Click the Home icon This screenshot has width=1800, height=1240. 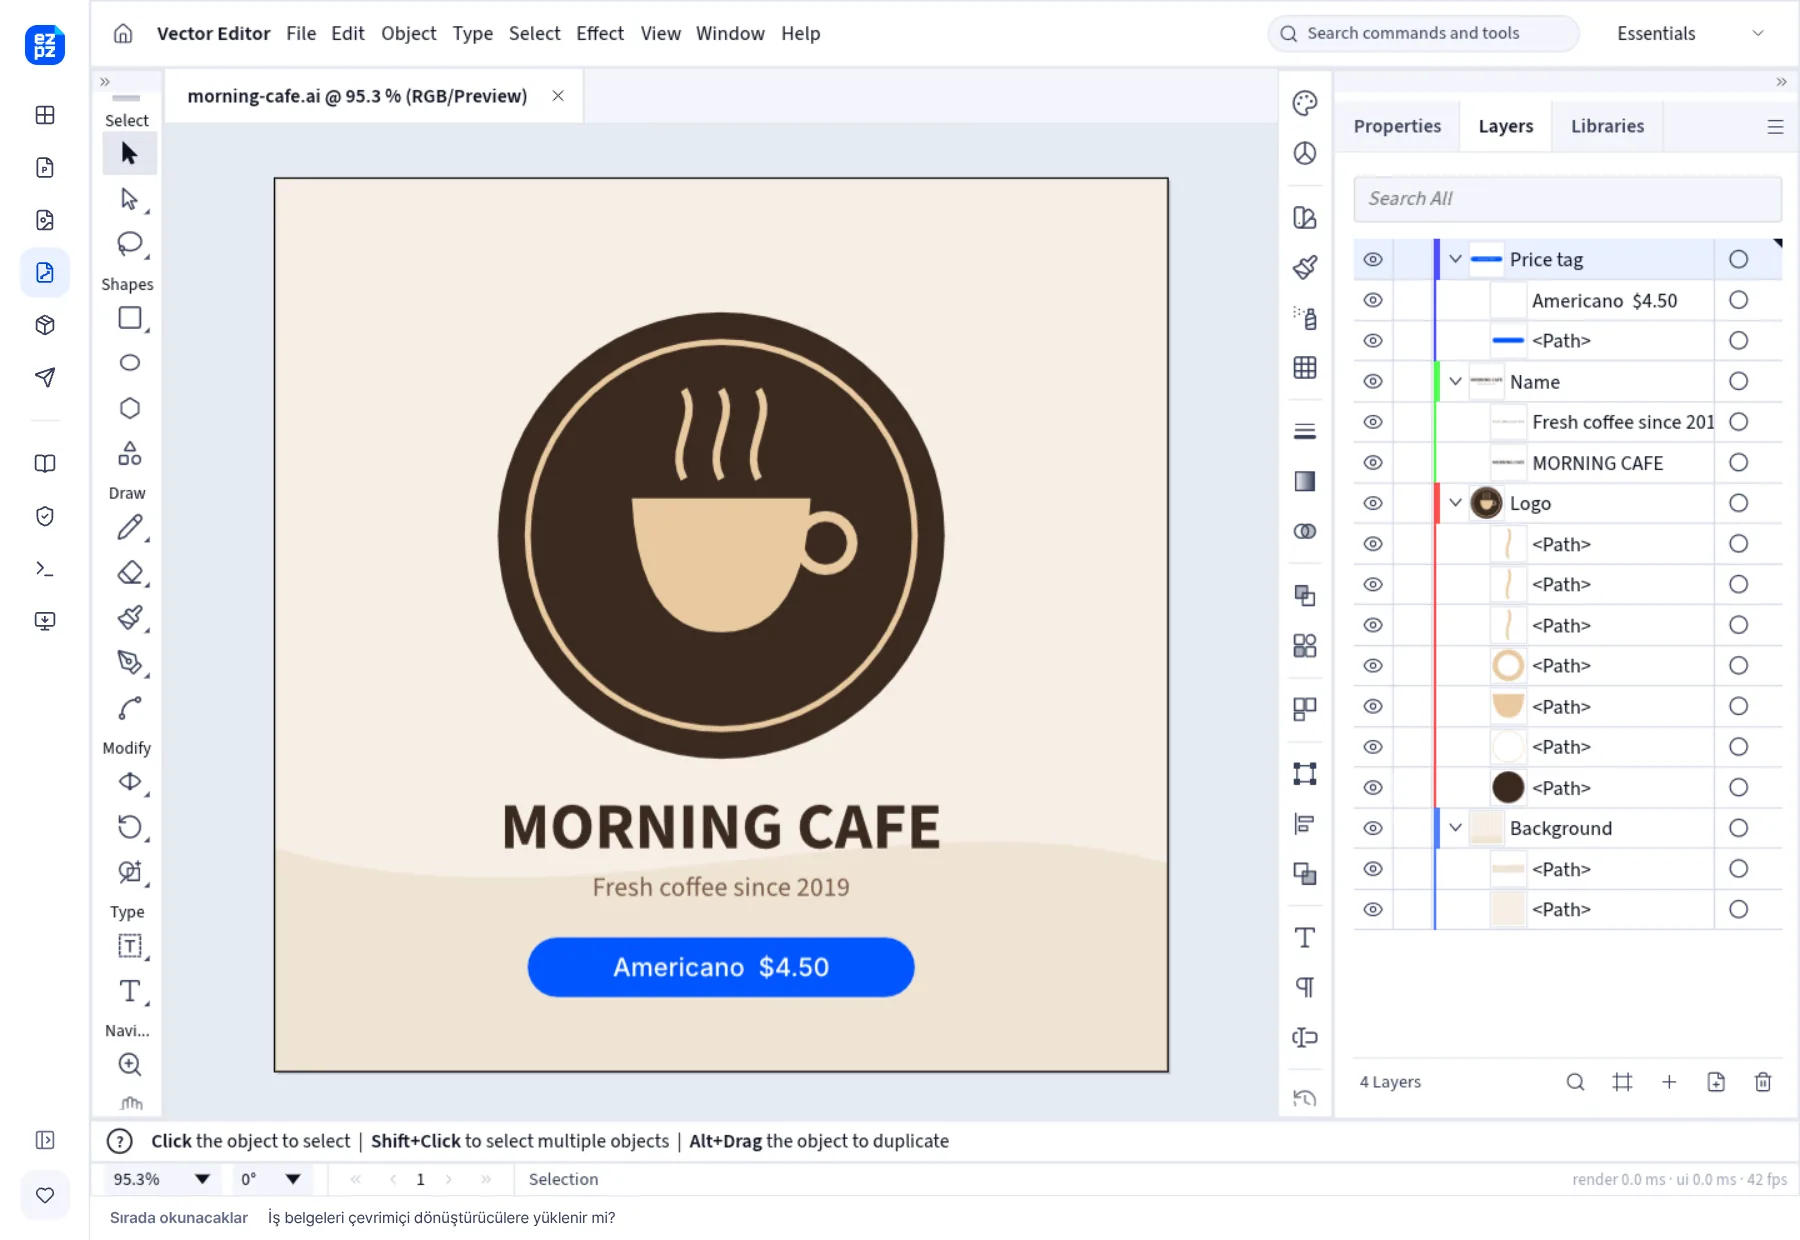point(123,33)
